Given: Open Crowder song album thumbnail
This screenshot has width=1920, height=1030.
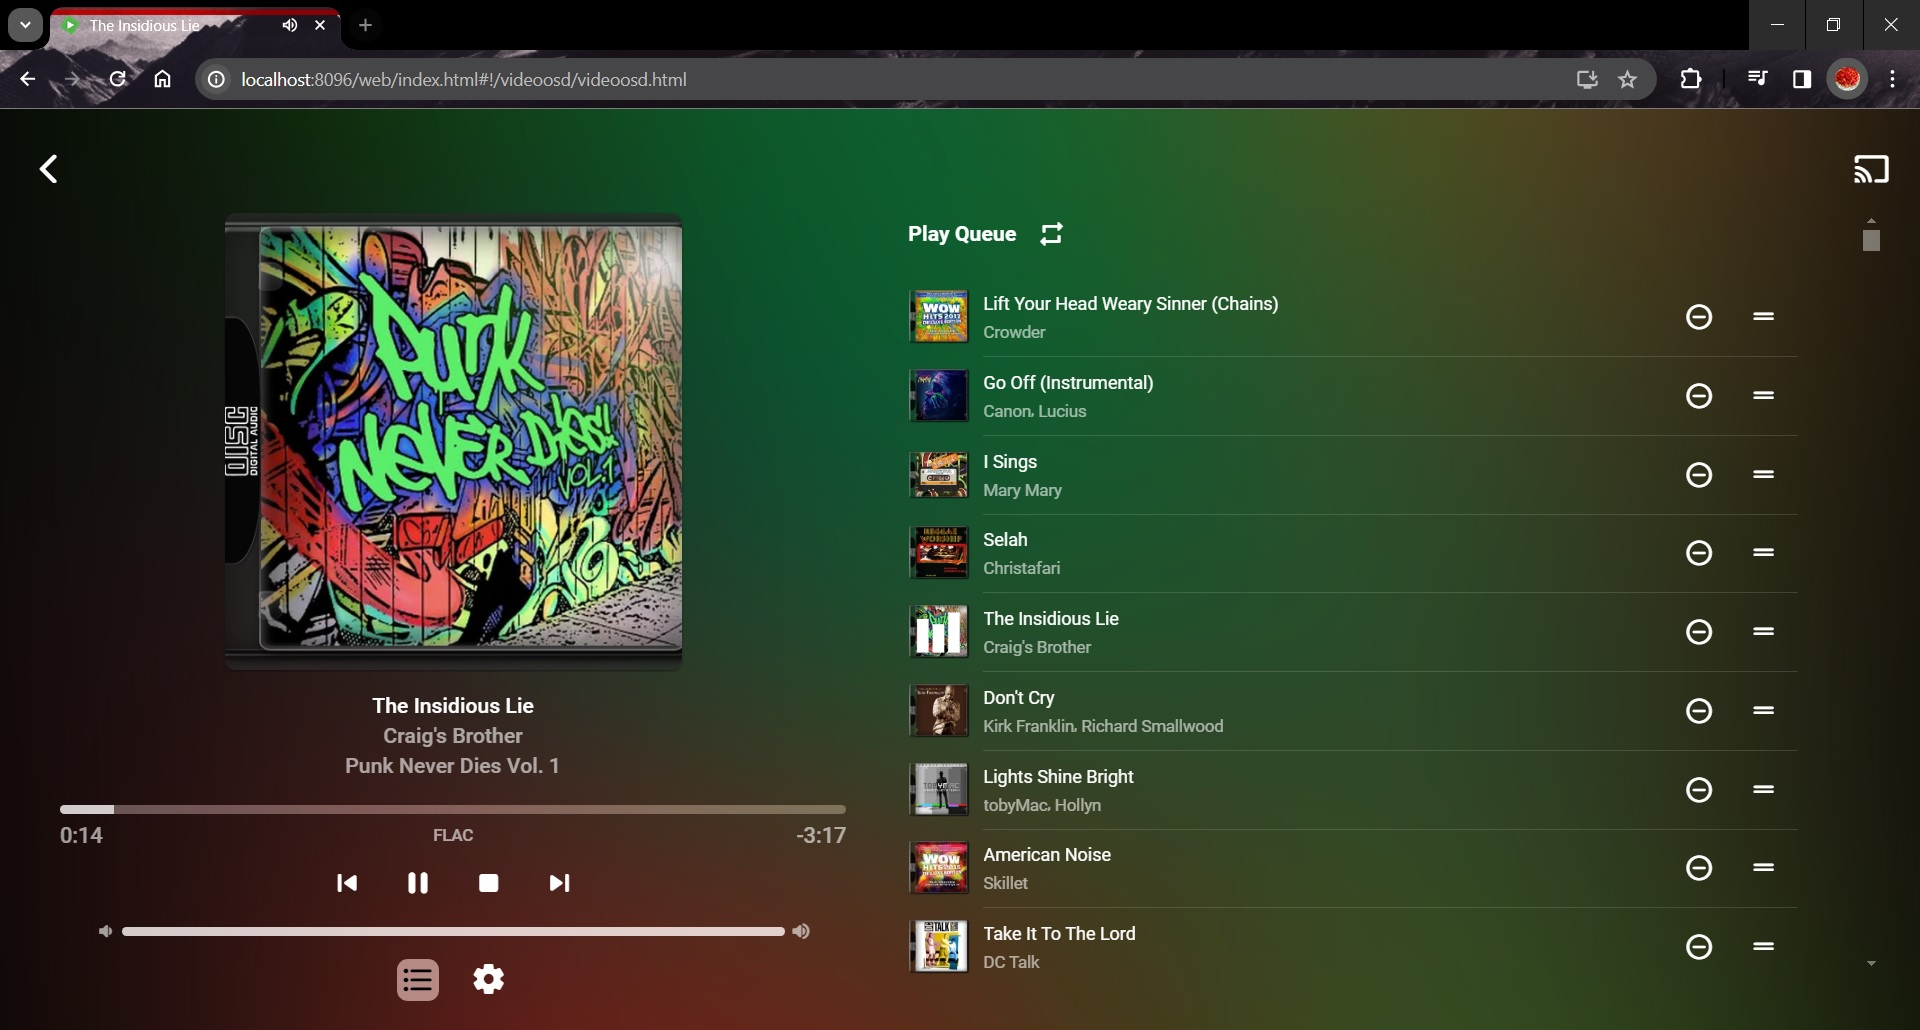Looking at the screenshot, I should point(938,317).
